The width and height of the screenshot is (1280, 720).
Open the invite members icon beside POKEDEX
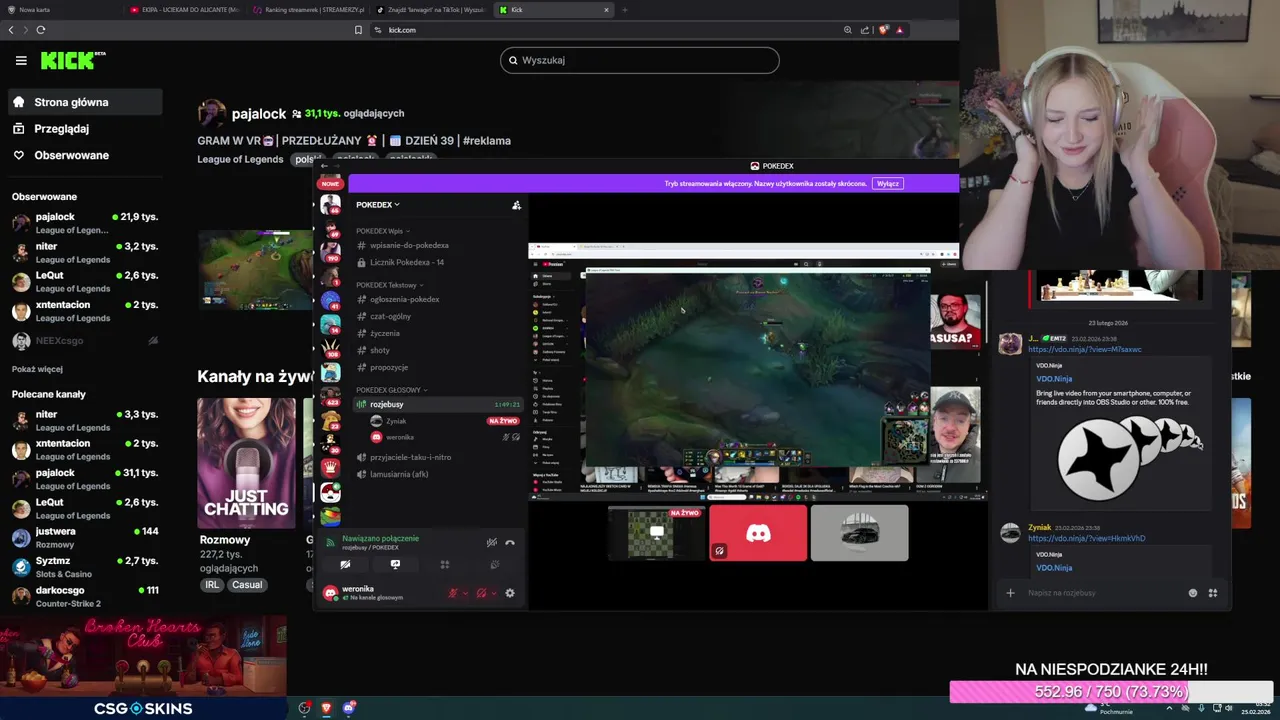[516, 205]
